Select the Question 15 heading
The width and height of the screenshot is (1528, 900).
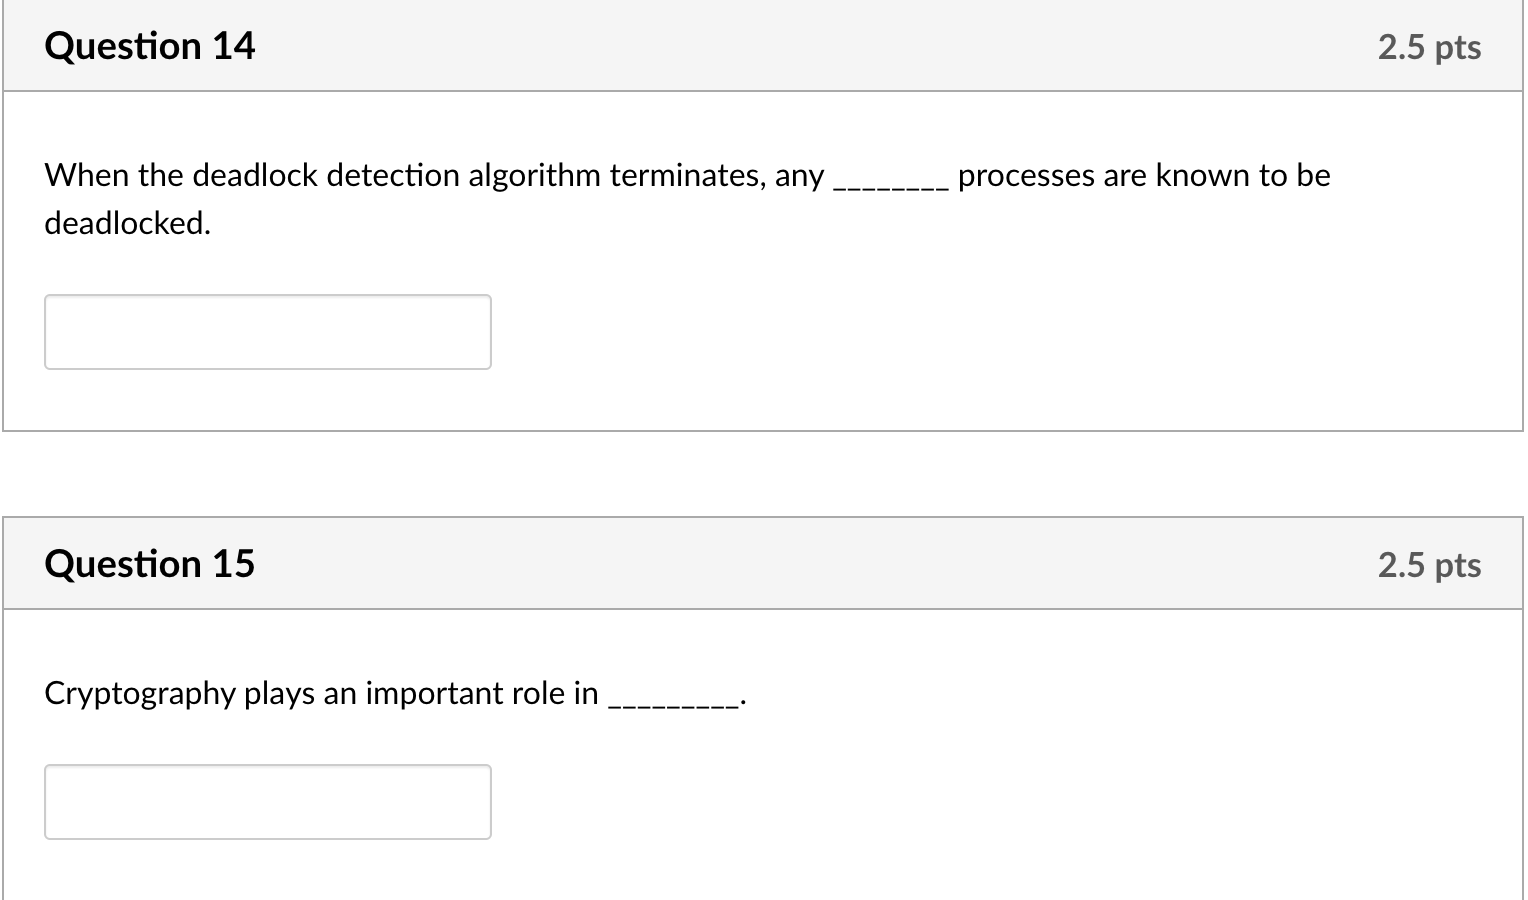tap(150, 564)
